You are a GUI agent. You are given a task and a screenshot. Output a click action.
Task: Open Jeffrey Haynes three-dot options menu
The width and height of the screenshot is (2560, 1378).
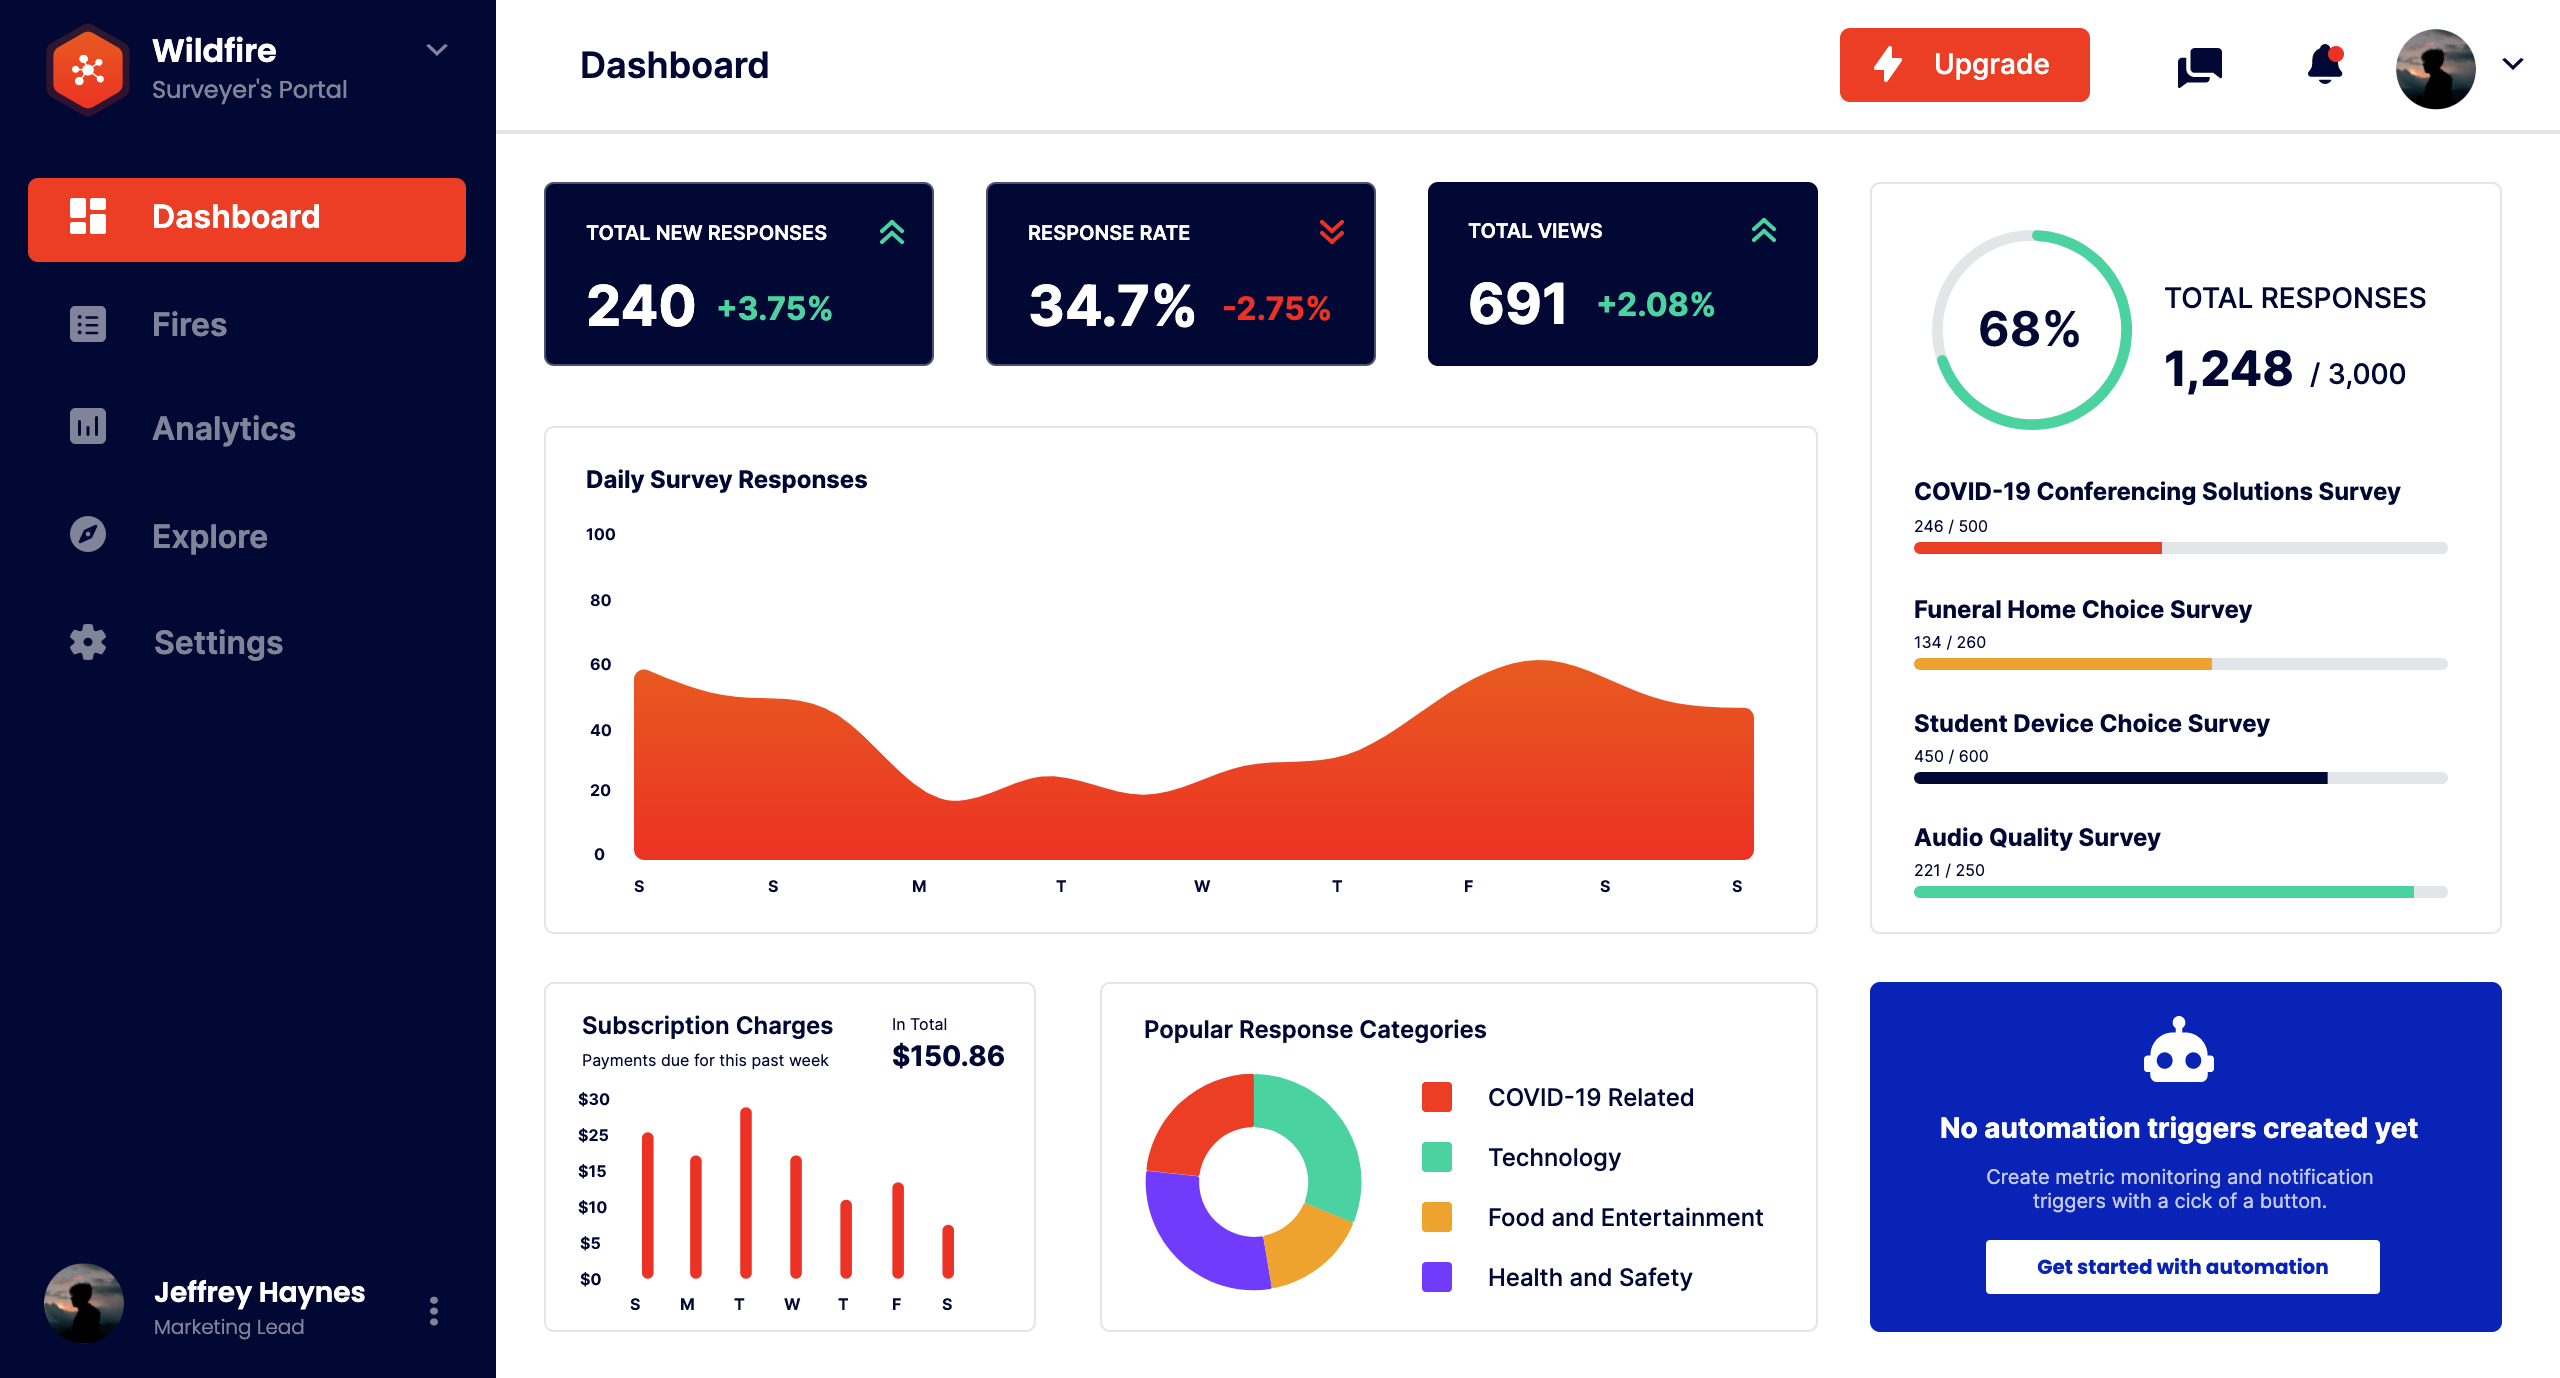point(433,1310)
